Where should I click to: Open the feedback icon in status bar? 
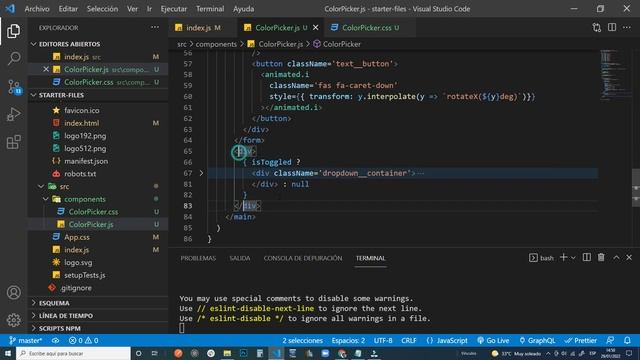point(610,340)
